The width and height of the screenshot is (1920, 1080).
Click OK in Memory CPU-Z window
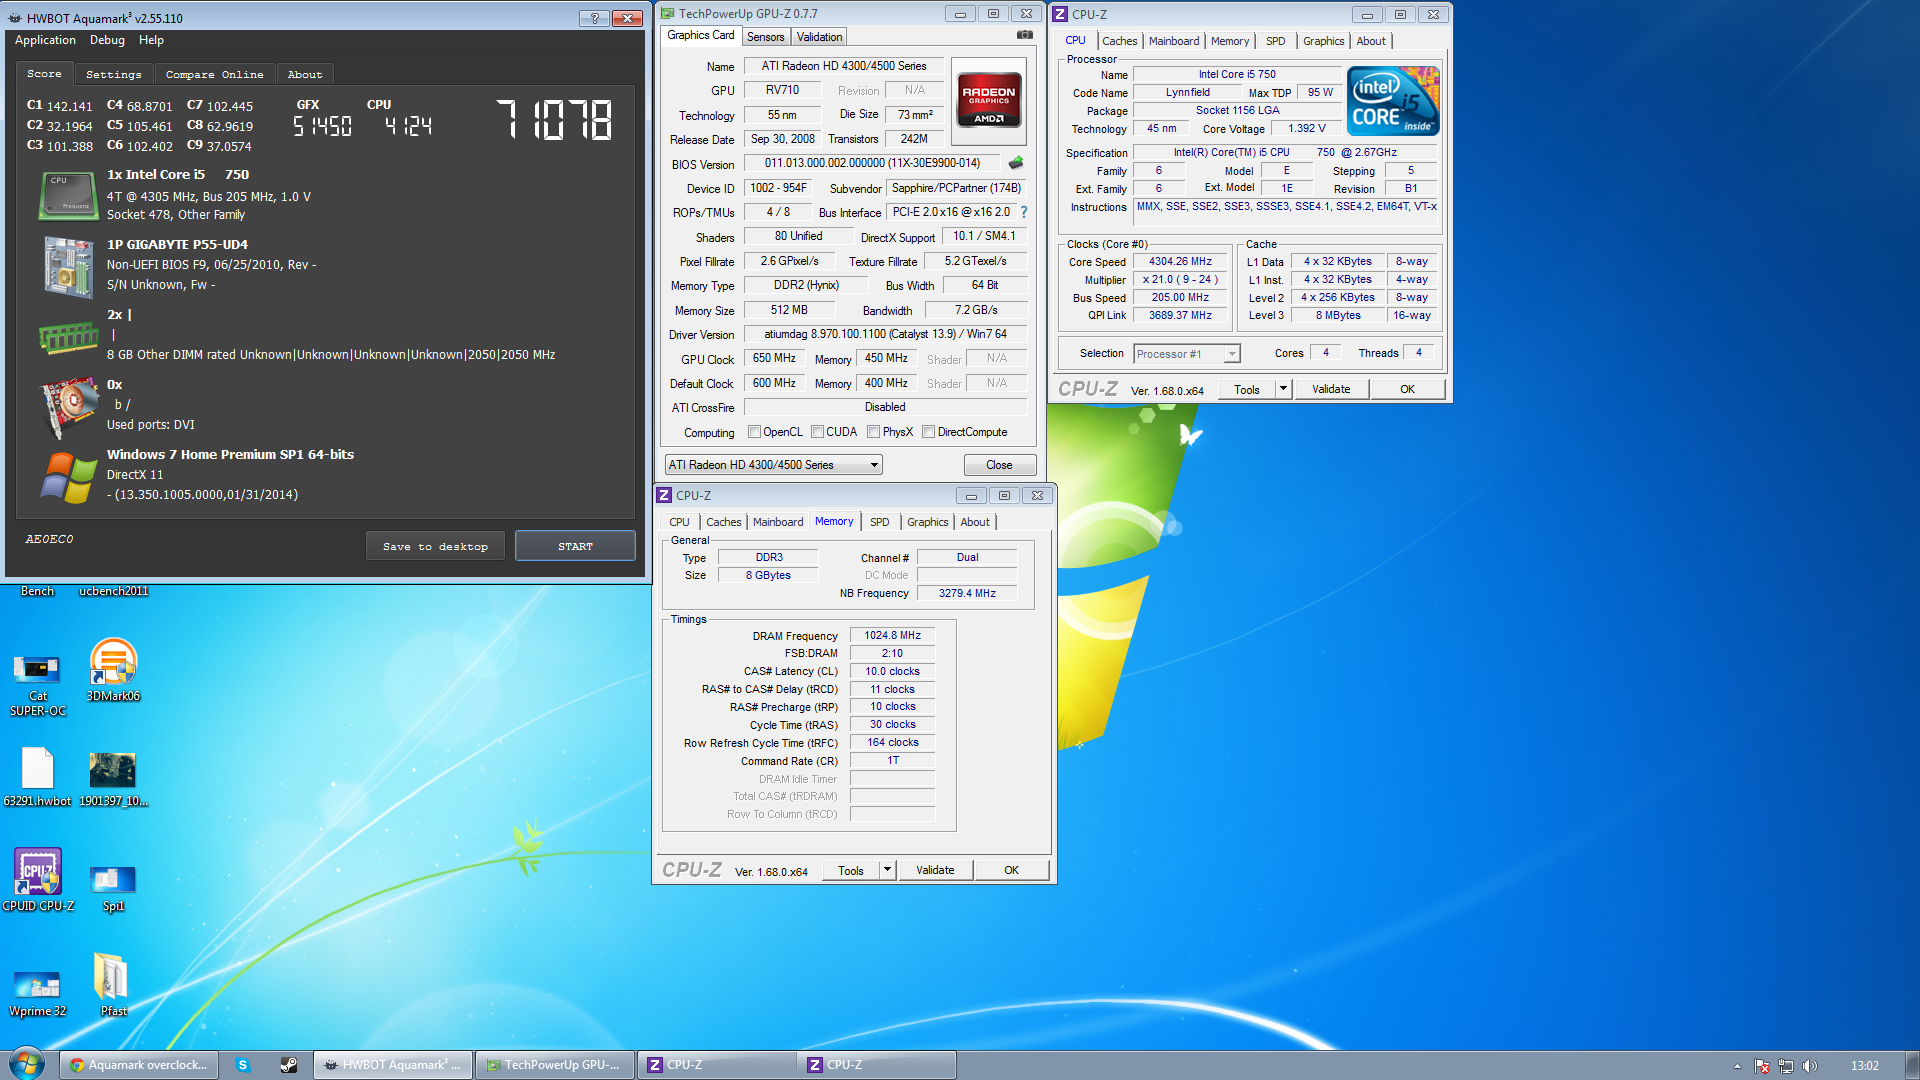point(1011,870)
